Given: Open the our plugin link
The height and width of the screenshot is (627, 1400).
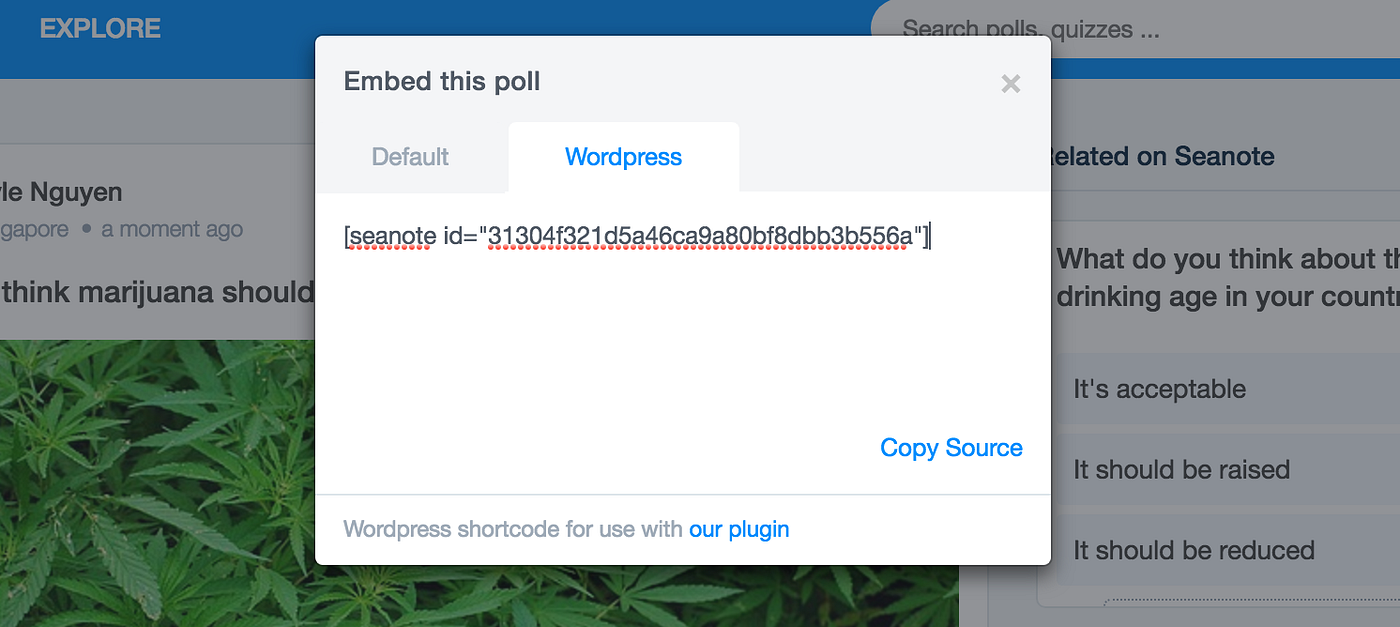Looking at the screenshot, I should pos(738,529).
